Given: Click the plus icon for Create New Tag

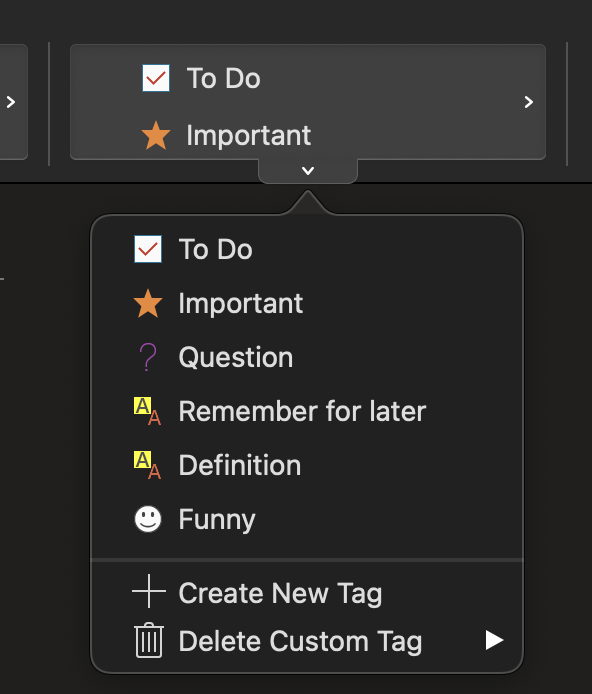Looking at the screenshot, I should tap(149, 591).
